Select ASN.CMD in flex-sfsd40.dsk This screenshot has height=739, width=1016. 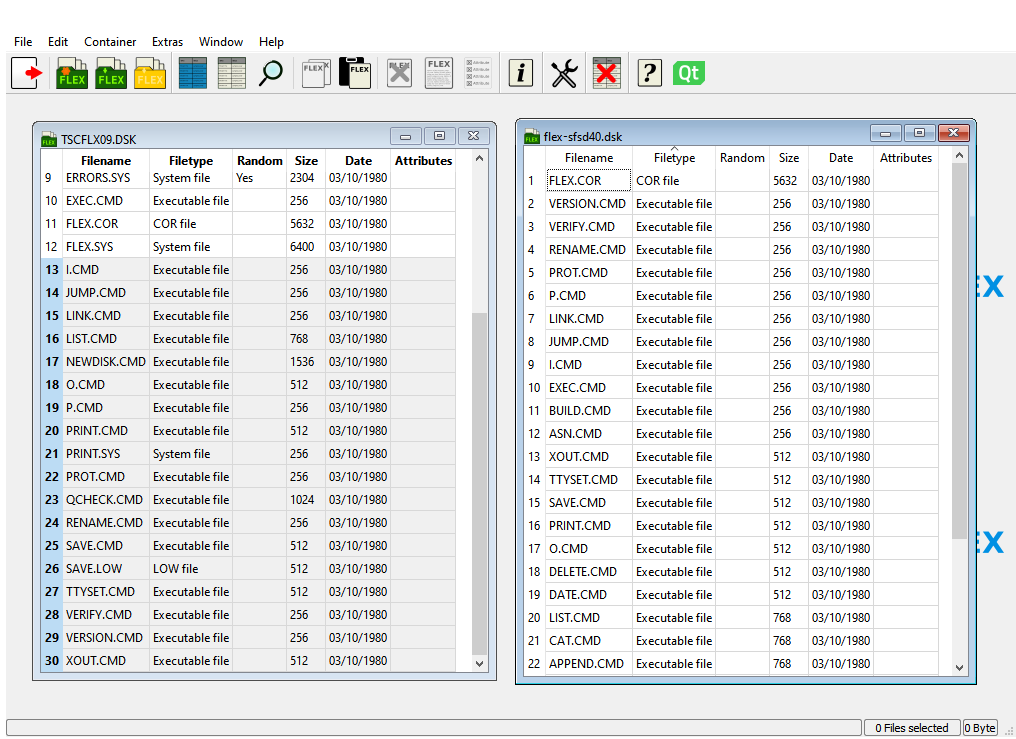[588, 433]
